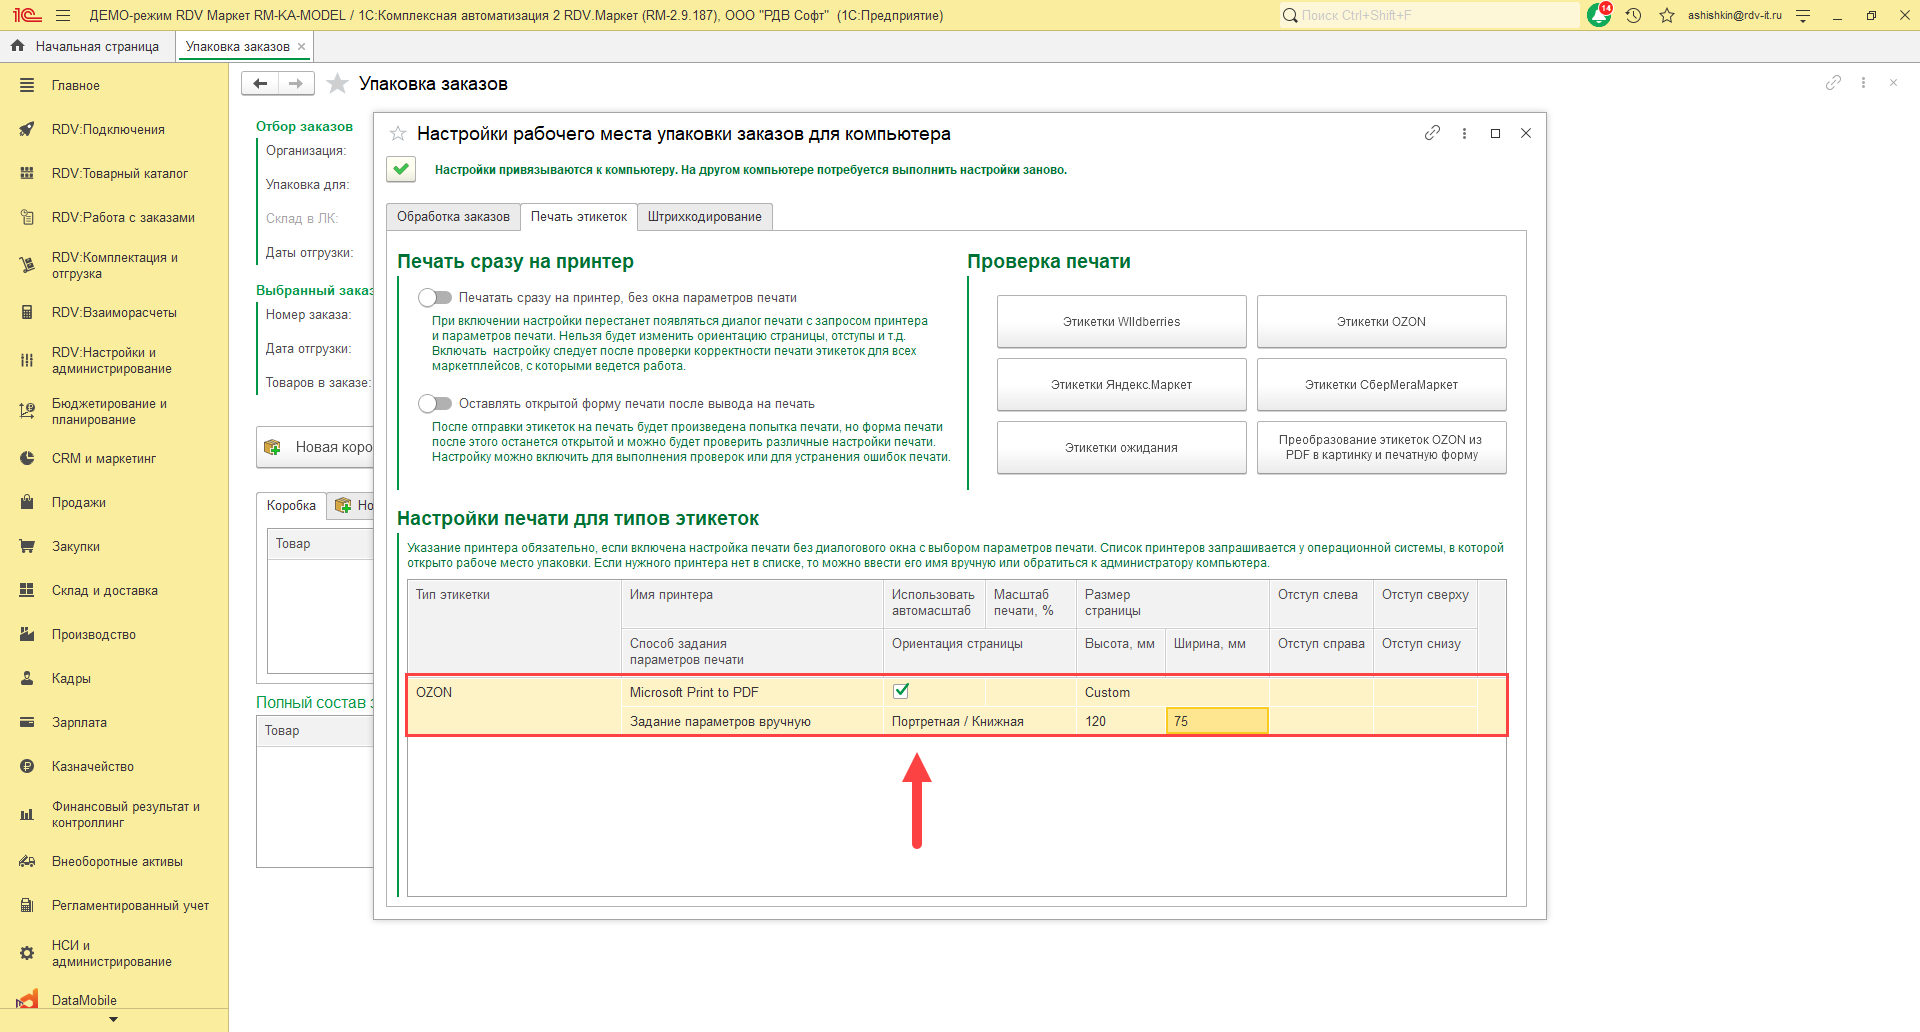Click the notifications bell icon
1920x1032 pixels.
click(1598, 15)
